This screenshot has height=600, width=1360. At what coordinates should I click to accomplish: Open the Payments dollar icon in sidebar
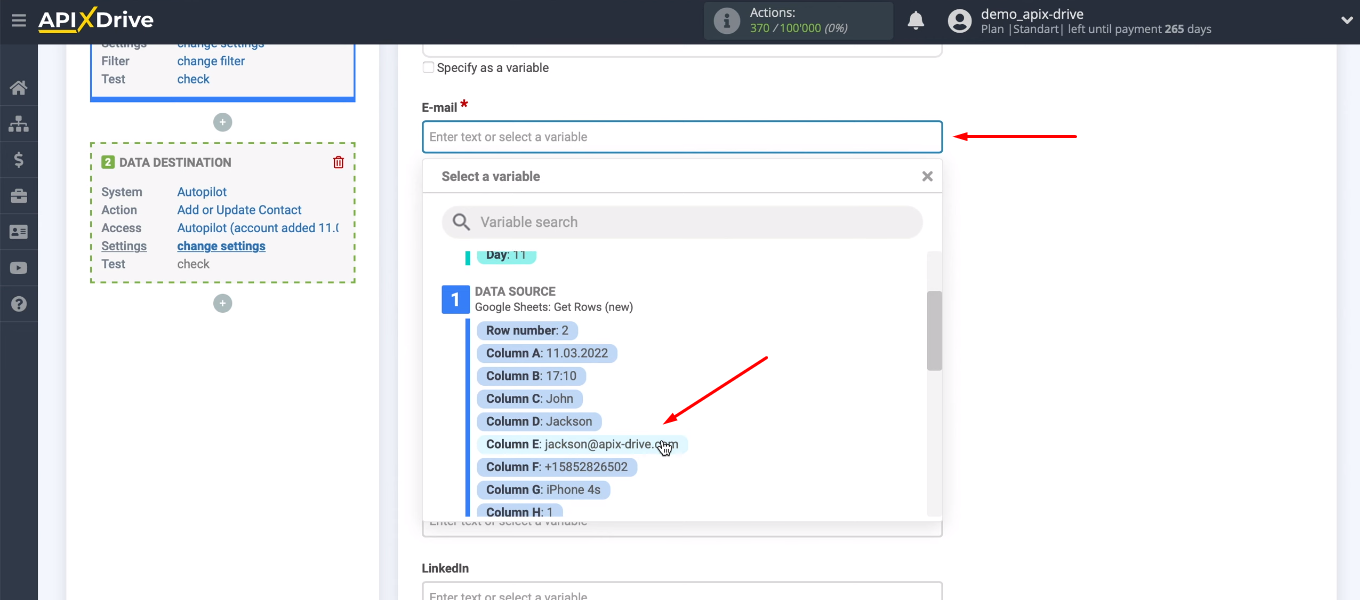tap(19, 159)
